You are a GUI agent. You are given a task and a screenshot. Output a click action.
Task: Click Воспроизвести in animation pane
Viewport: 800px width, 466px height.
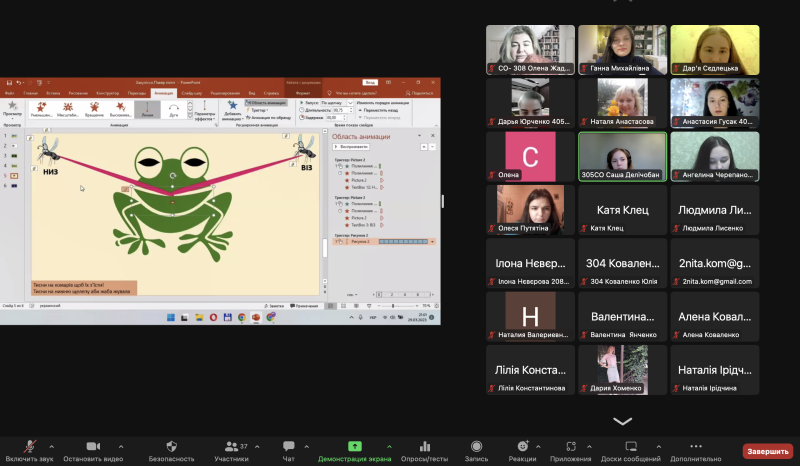[351, 146]
